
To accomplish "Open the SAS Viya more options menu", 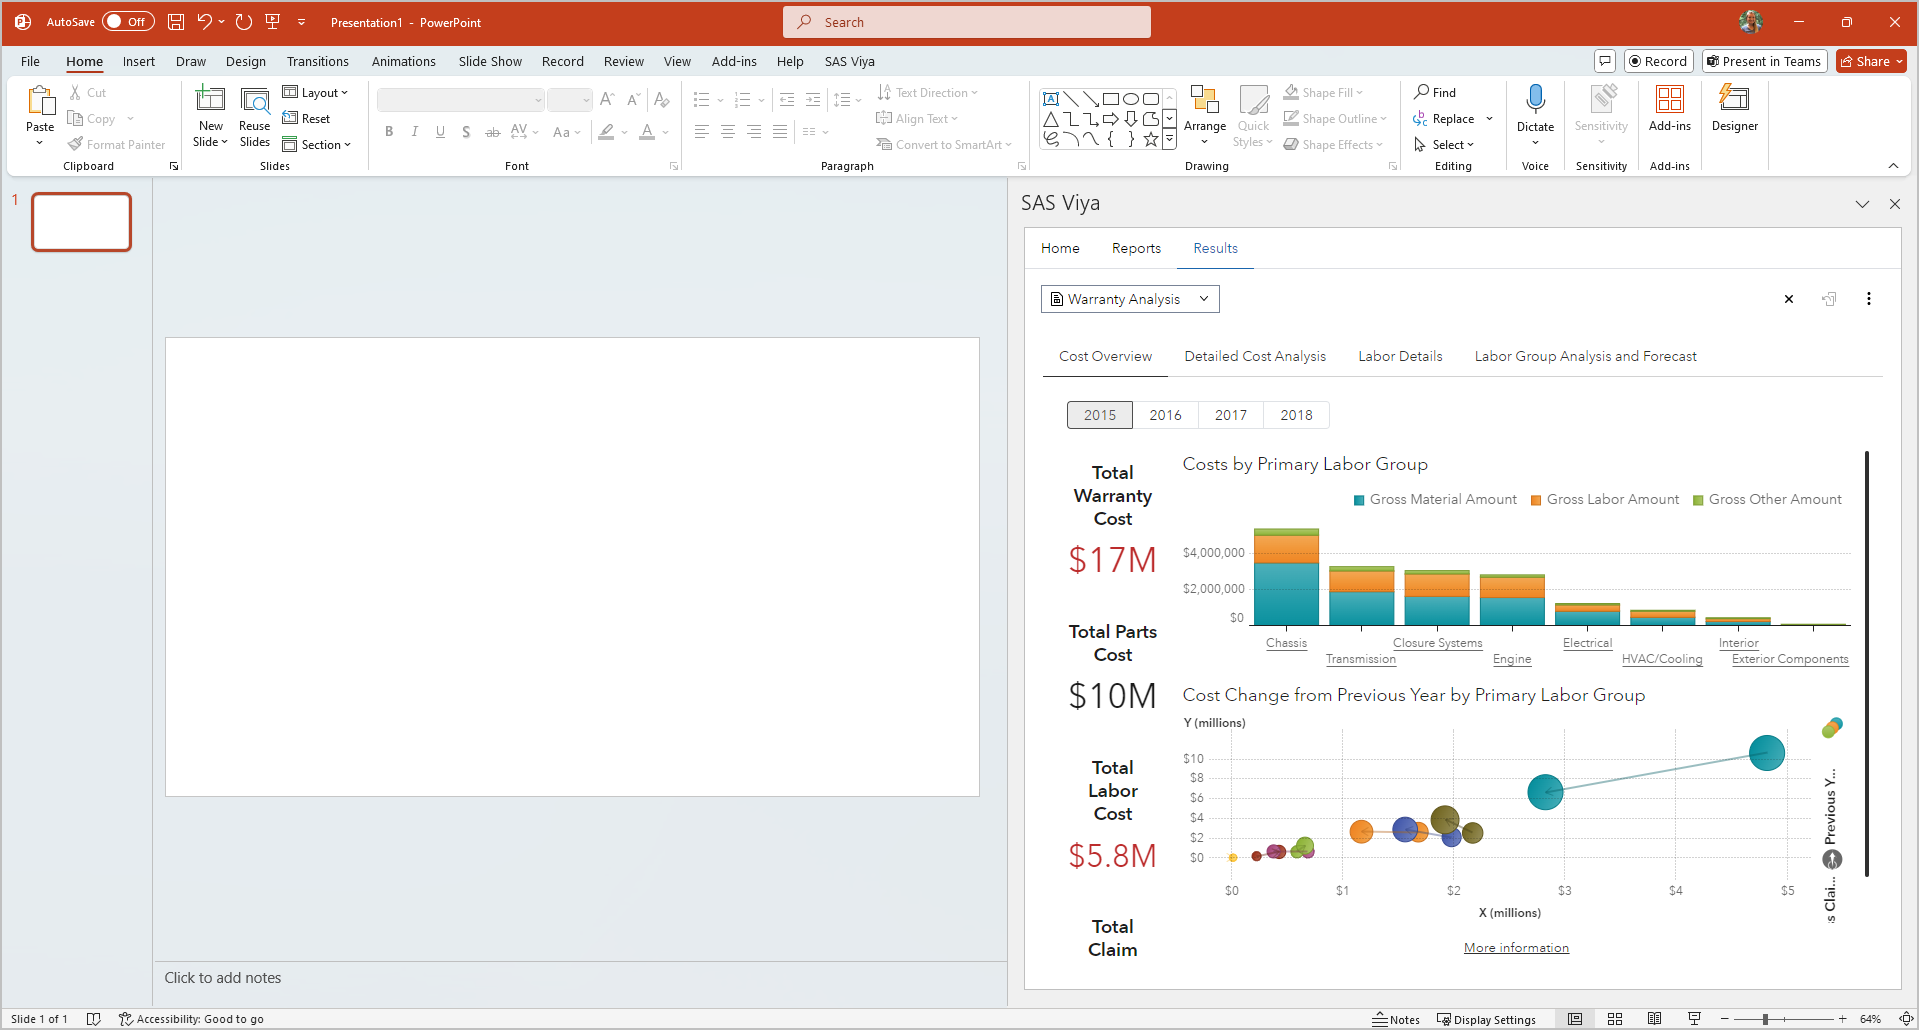I will coord(1869,299).
